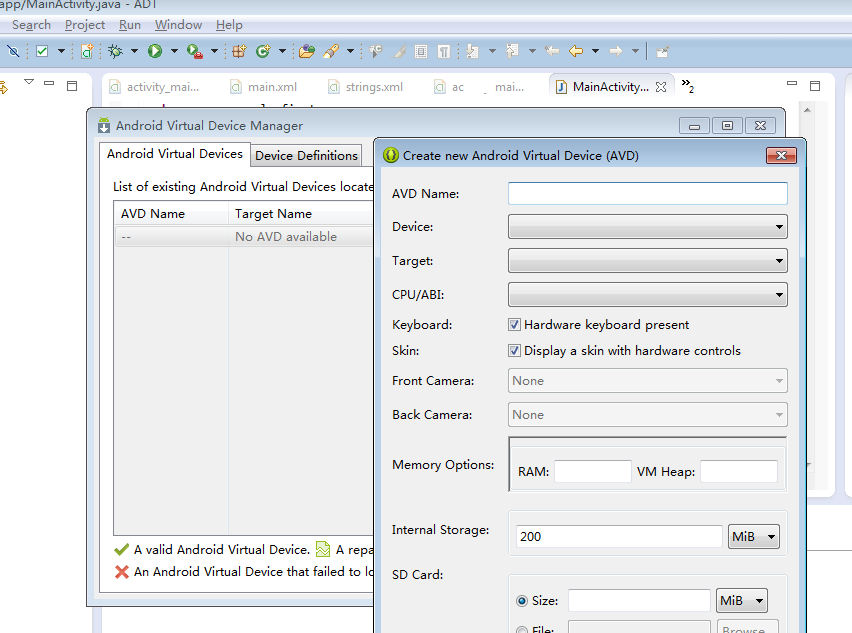Switch to the Device Definitions tab
The height and width of the screenshot is (633, 852).
306,155
